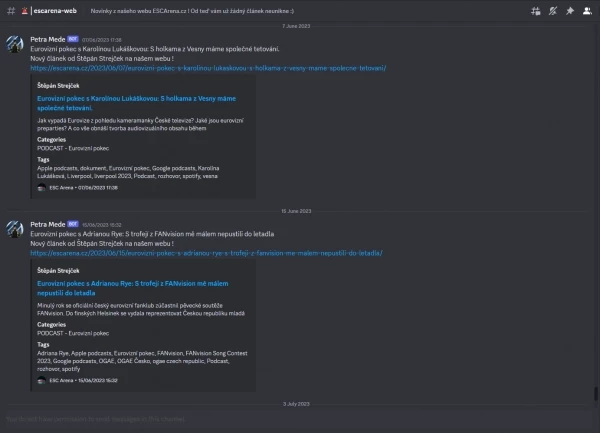Screen dimensions: 600x433
Task: Open the Threads icon in header
Action: click(536, 11)
